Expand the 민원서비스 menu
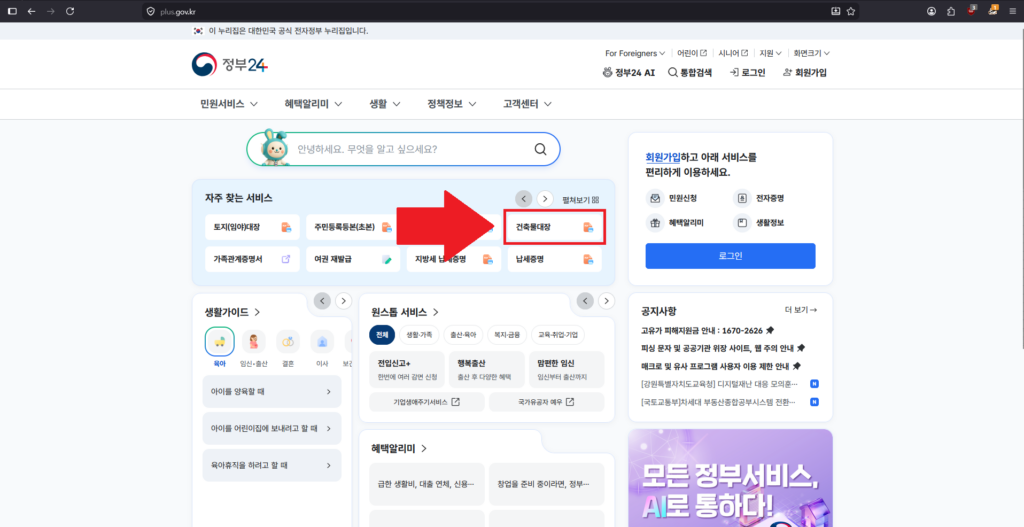 coord(229,104)
